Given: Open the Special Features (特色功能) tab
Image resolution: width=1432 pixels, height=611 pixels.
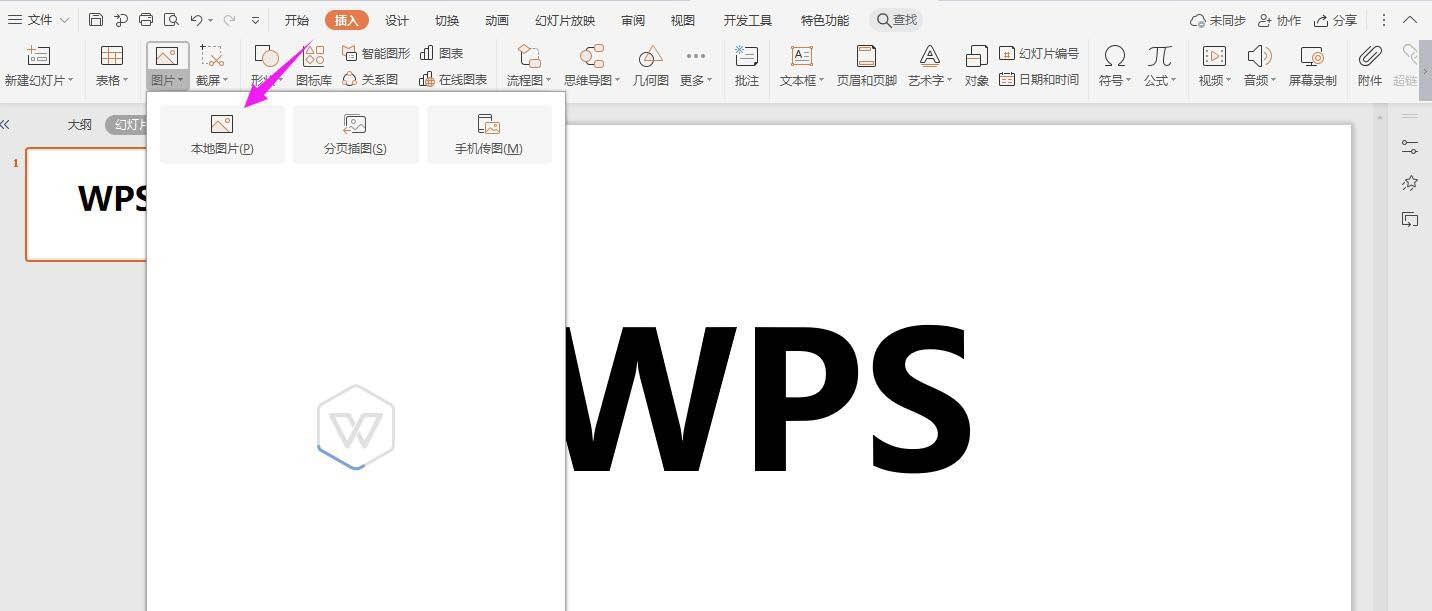Looking at the screenshot, I should (825, 20).
